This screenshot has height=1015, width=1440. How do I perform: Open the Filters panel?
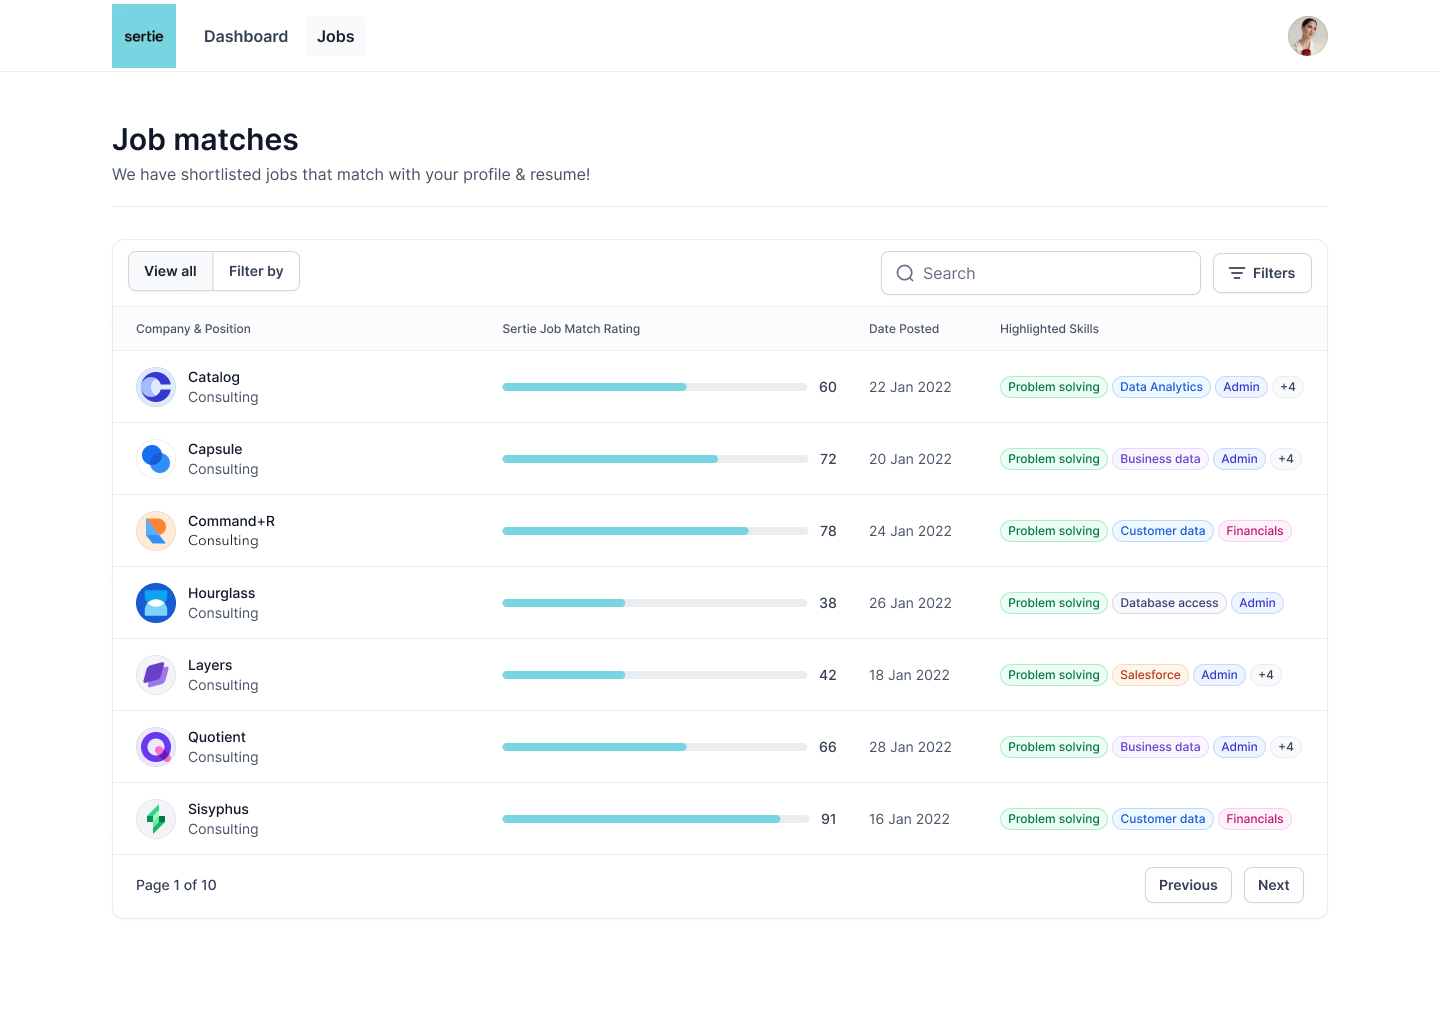(x=1261, y=273)
